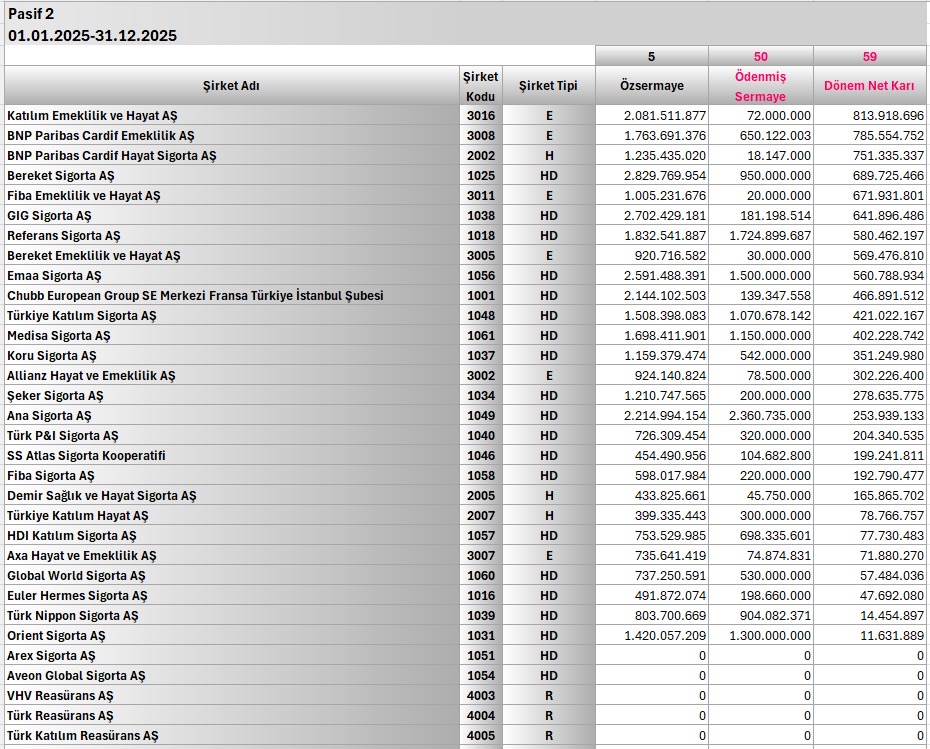Click company code 3008 cell
Viewport: 930px width, 749px height.
click(x=480, y=136)
